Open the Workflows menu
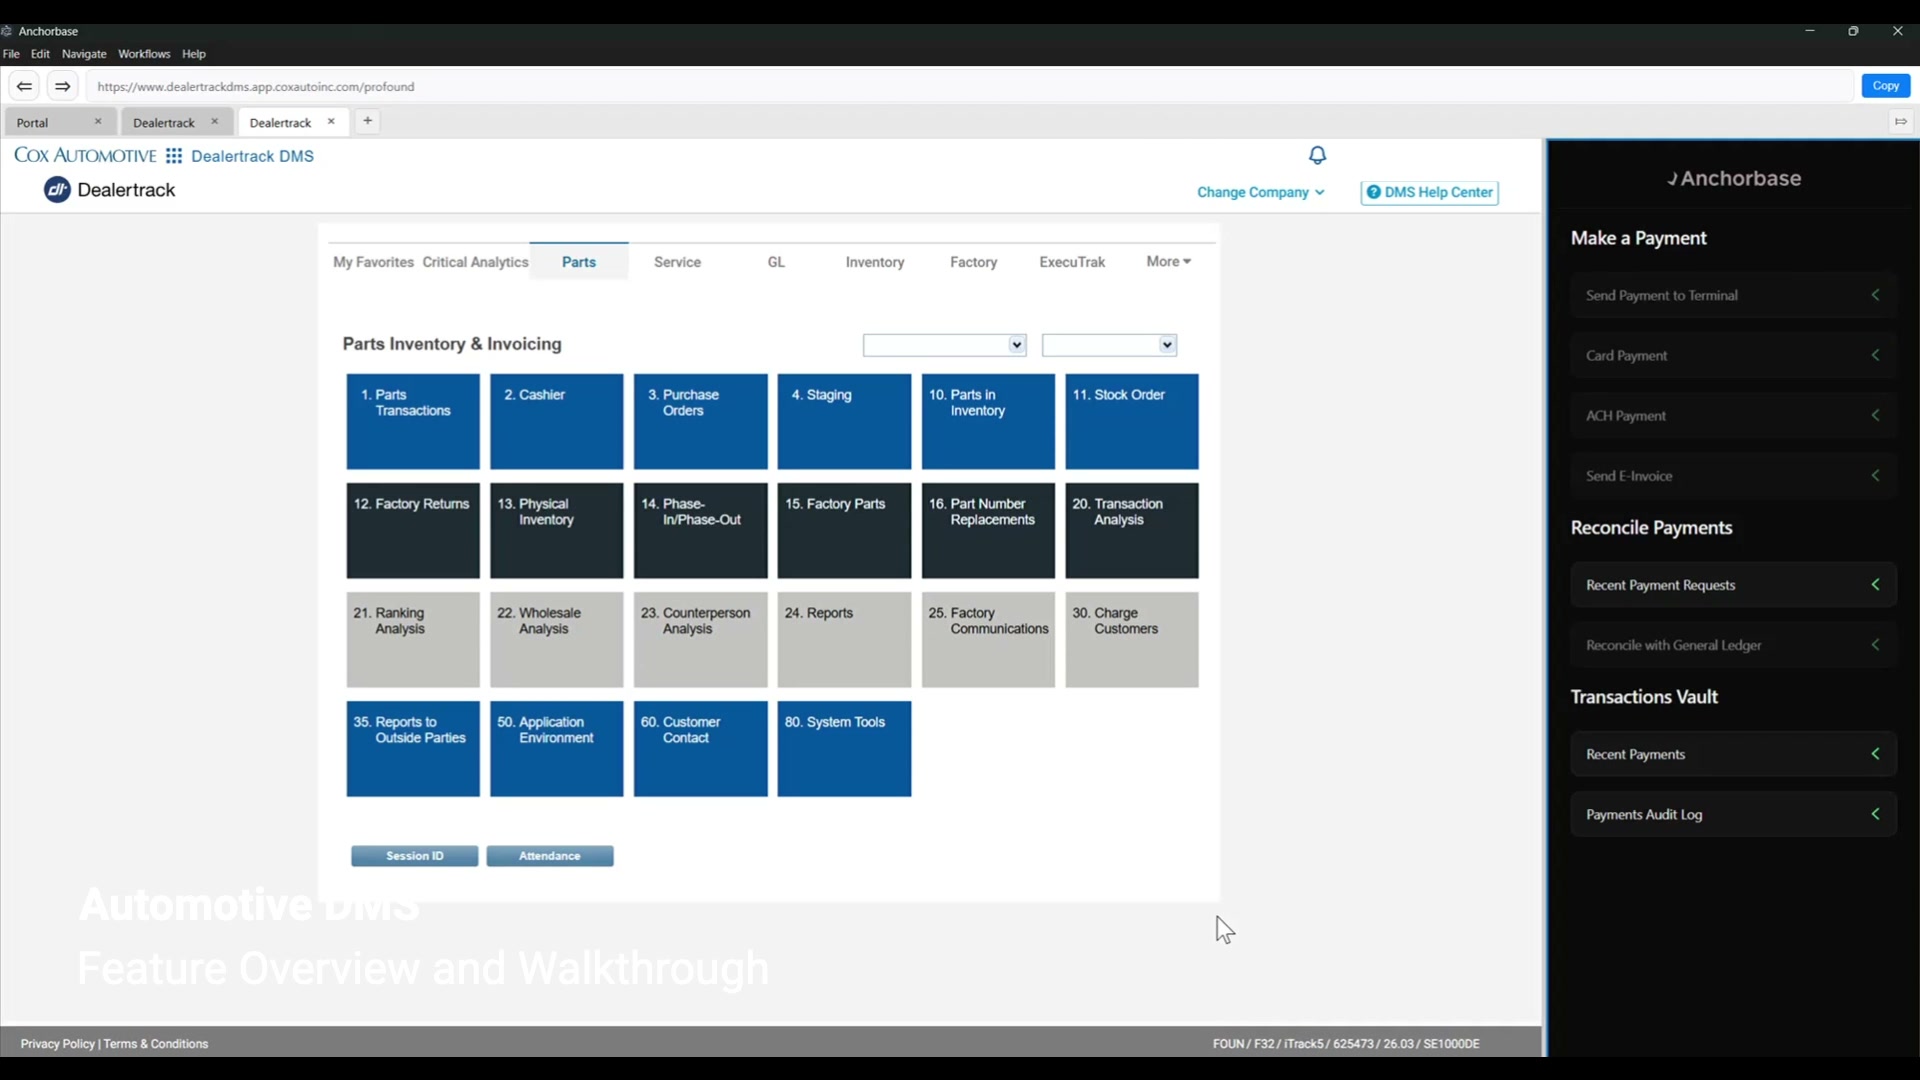The width and height of the screenshot is (1920, 1080). pos(144,54)
